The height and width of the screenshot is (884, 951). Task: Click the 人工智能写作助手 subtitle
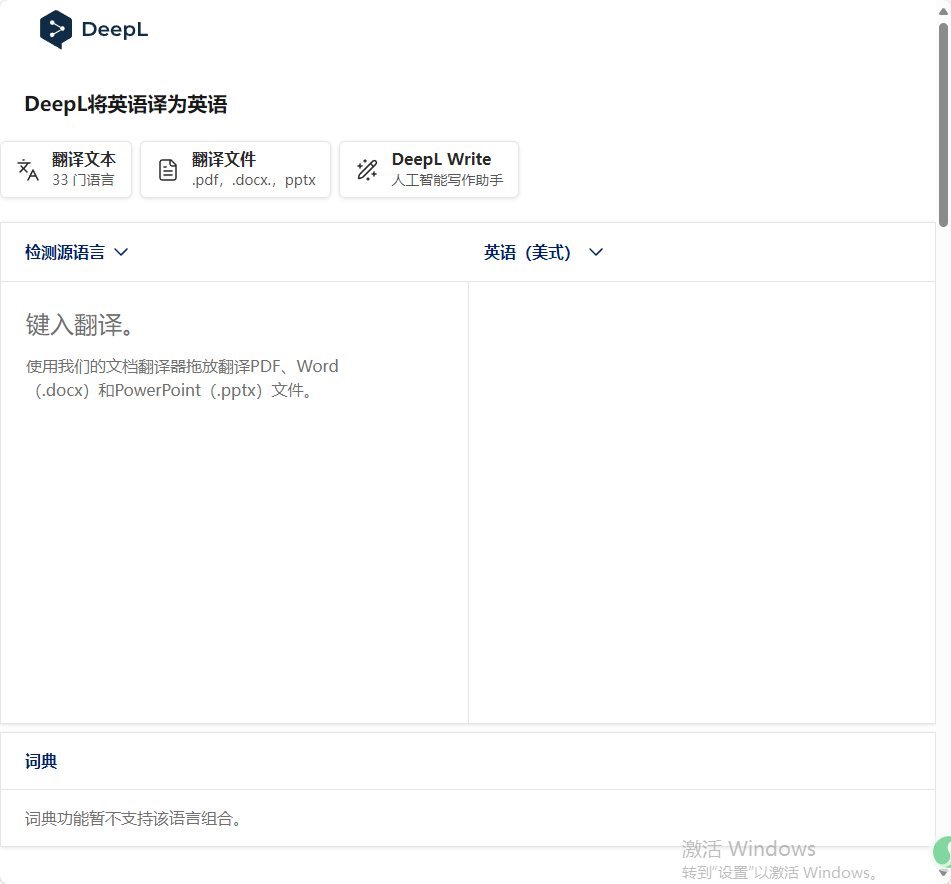(447, 180)
